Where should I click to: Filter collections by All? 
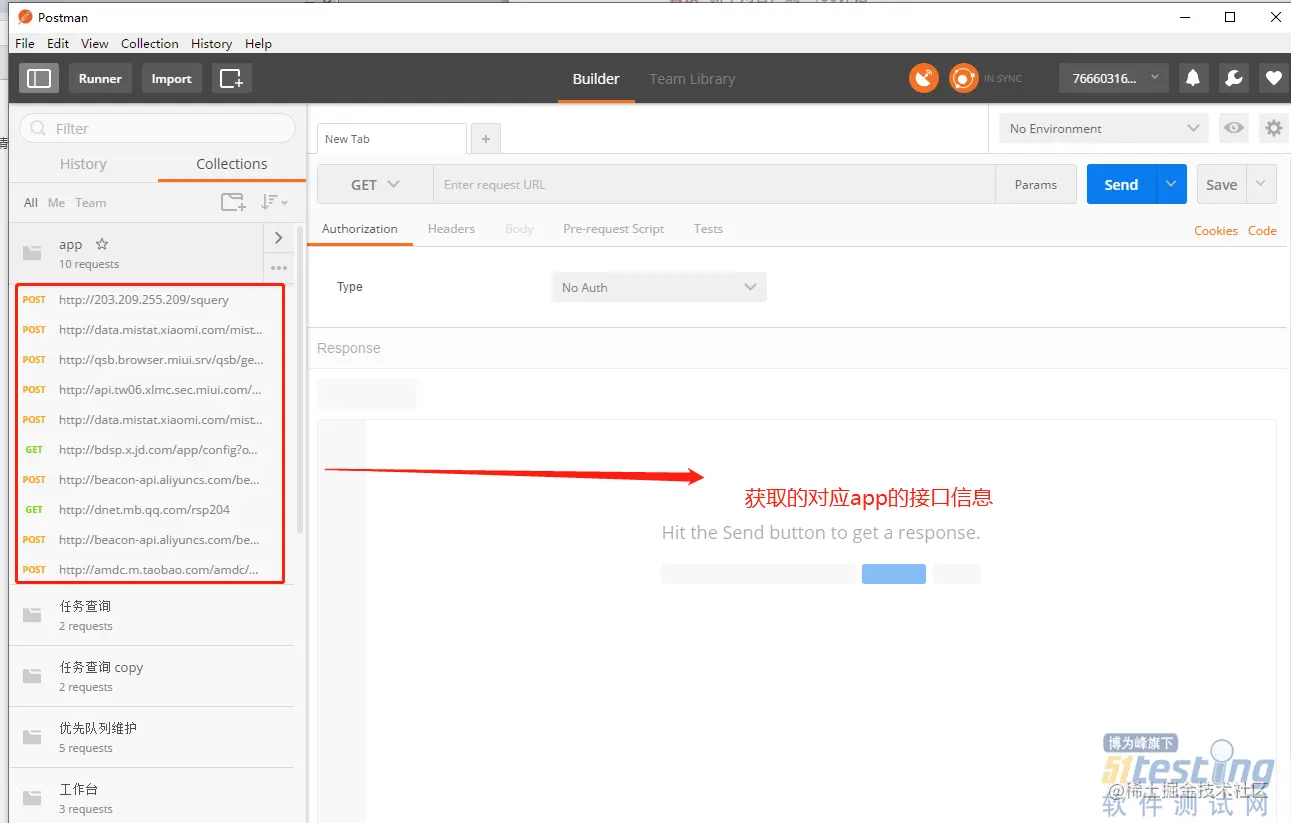pyautogui.click(x=31, y=202)
